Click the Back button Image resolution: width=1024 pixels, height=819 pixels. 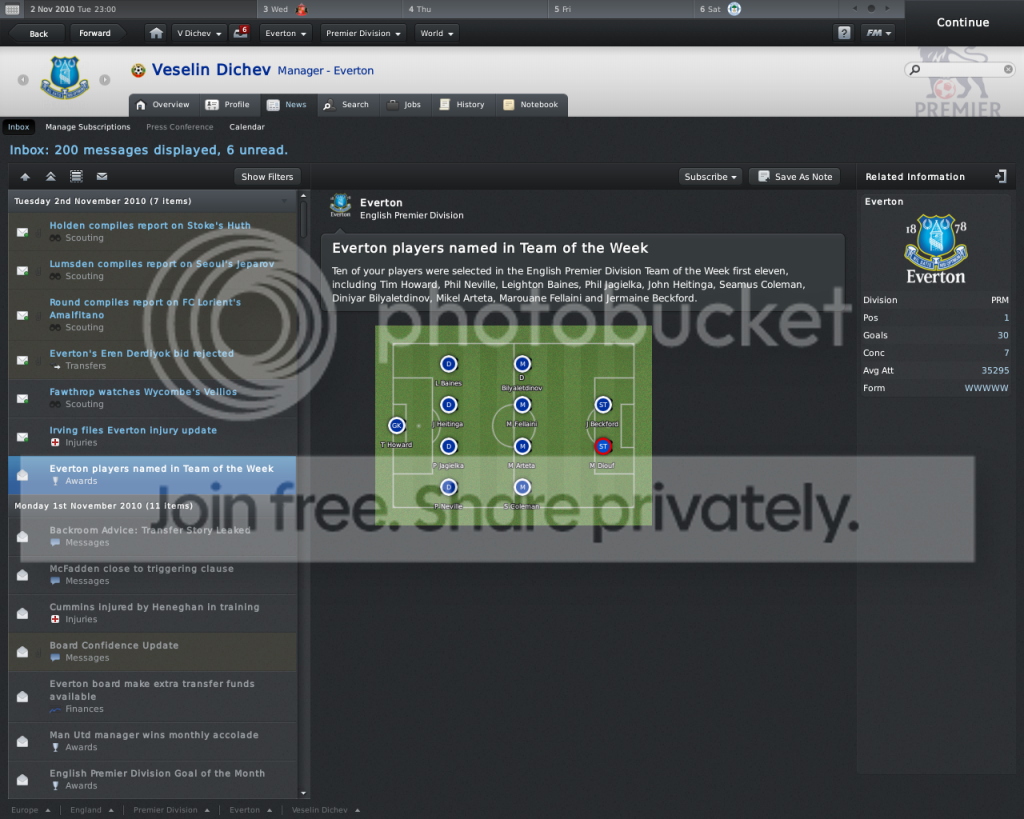37,33
